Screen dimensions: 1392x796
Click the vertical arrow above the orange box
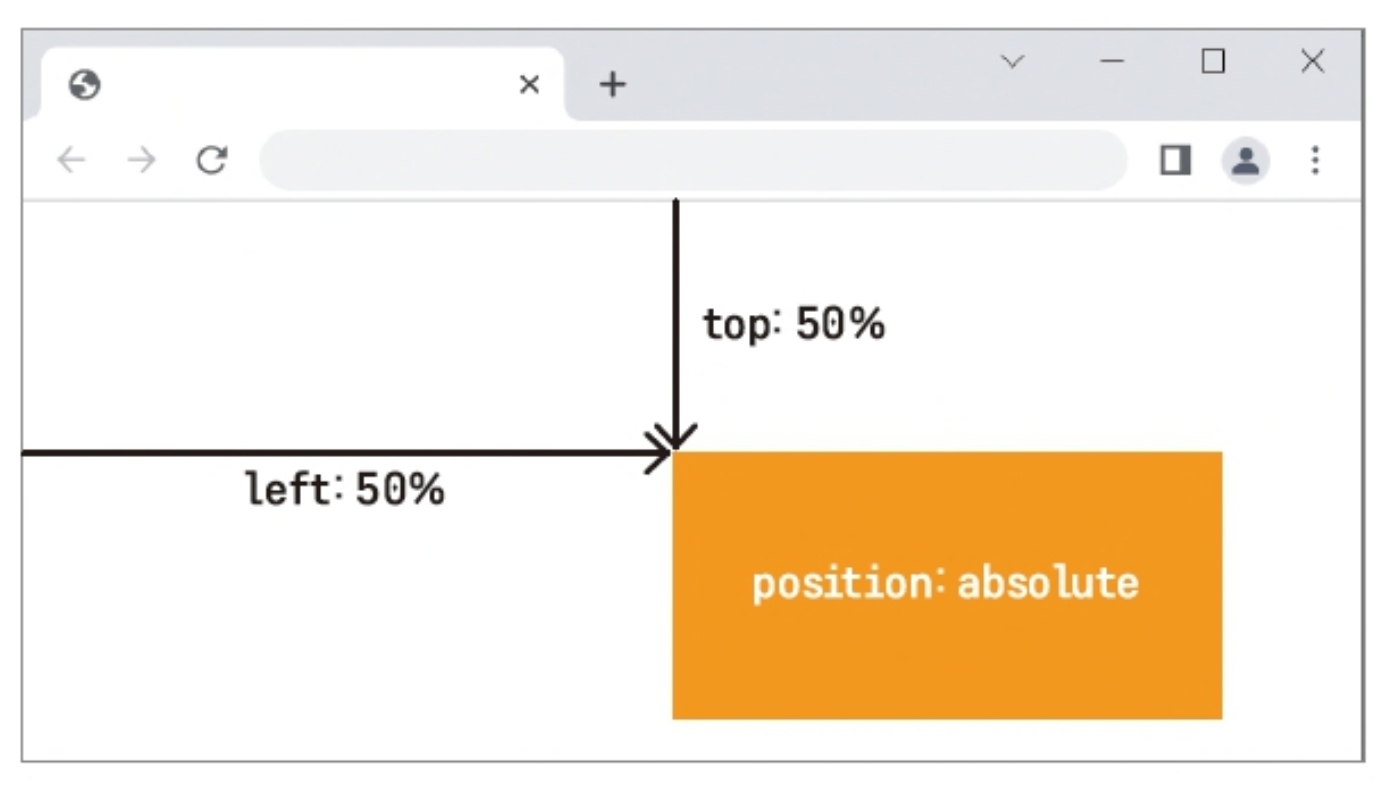(676, 325)
